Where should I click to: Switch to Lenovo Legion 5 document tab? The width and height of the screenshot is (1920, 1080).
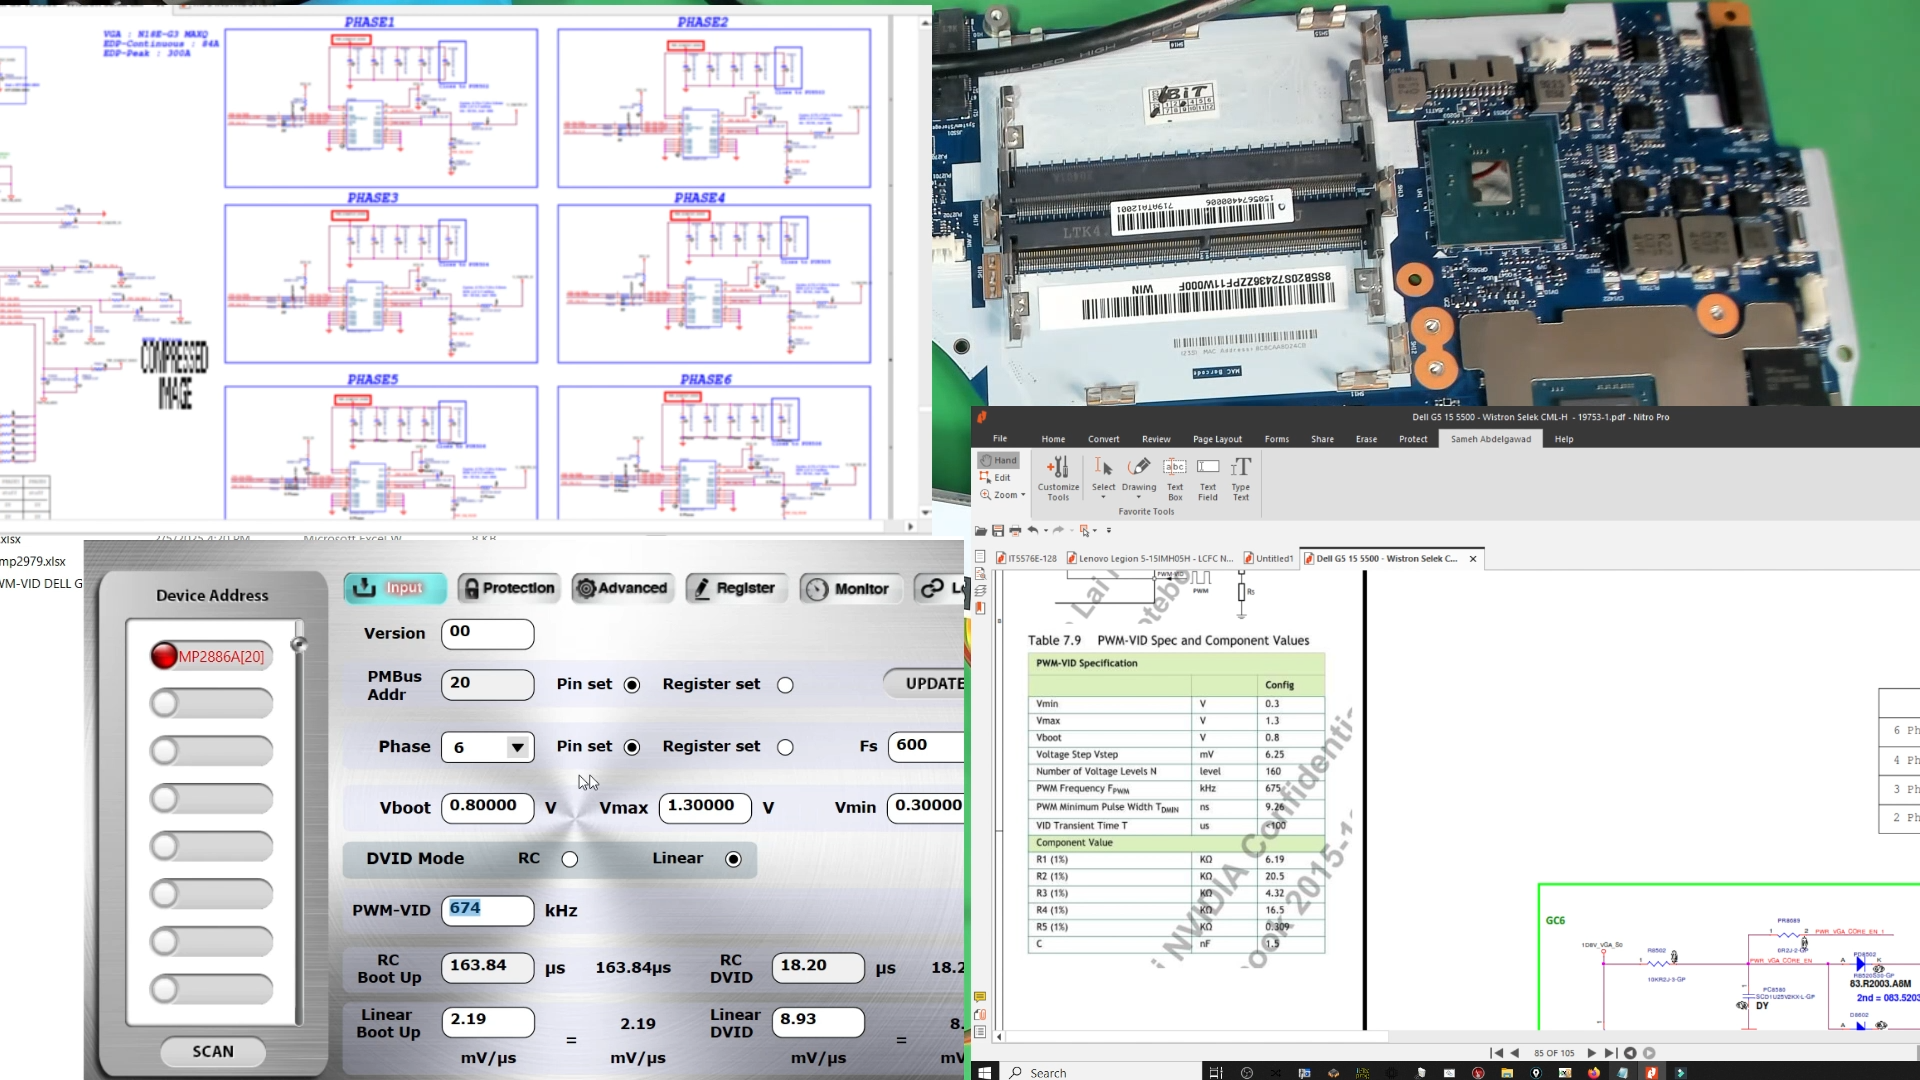pyautogui.click(x=1150, y=558)
